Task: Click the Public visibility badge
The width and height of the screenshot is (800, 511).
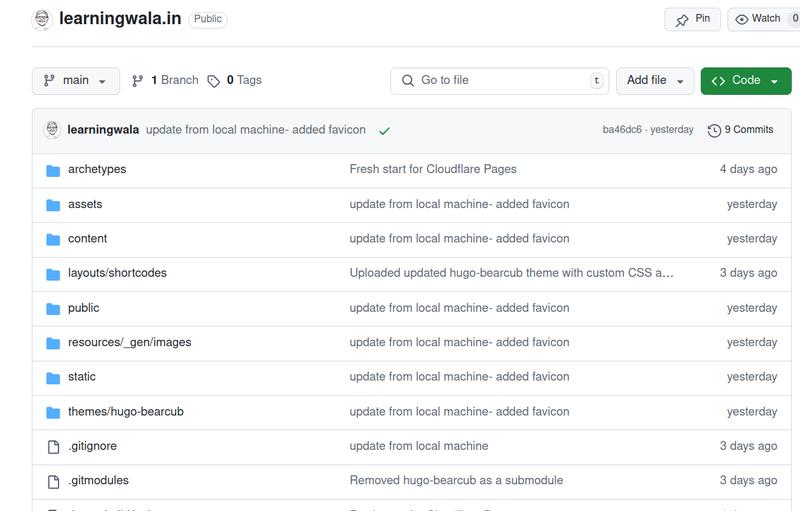Action: 208,19
